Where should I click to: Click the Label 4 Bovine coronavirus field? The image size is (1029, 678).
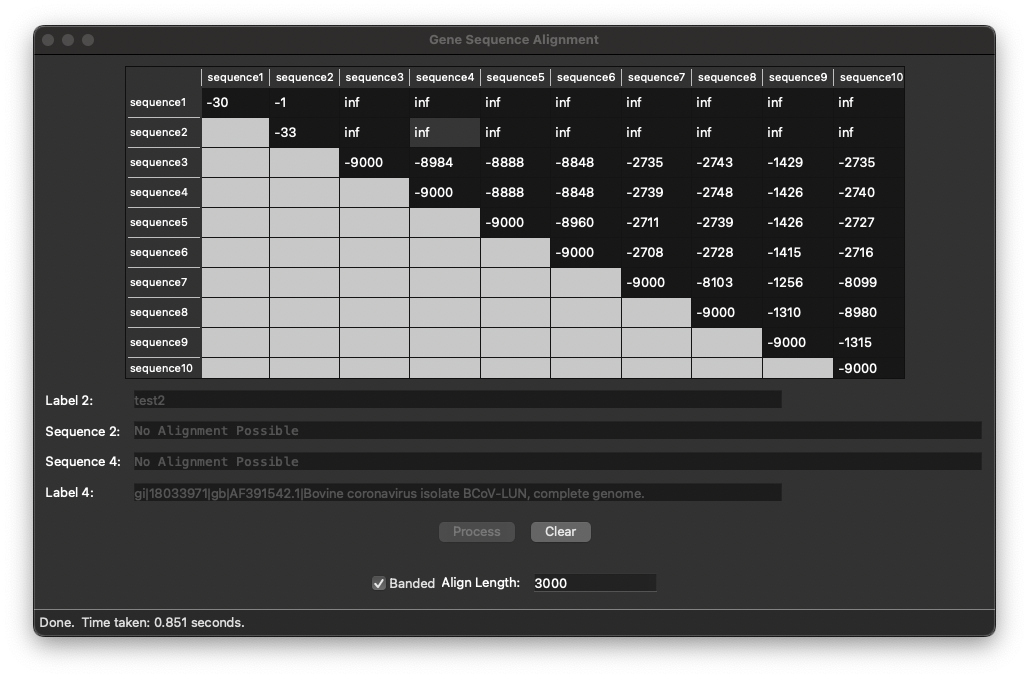pos(457,493)
